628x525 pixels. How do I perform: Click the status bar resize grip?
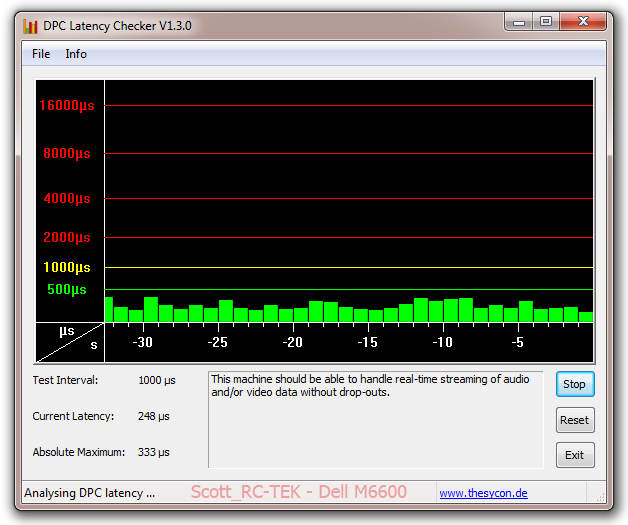[600, 497]
